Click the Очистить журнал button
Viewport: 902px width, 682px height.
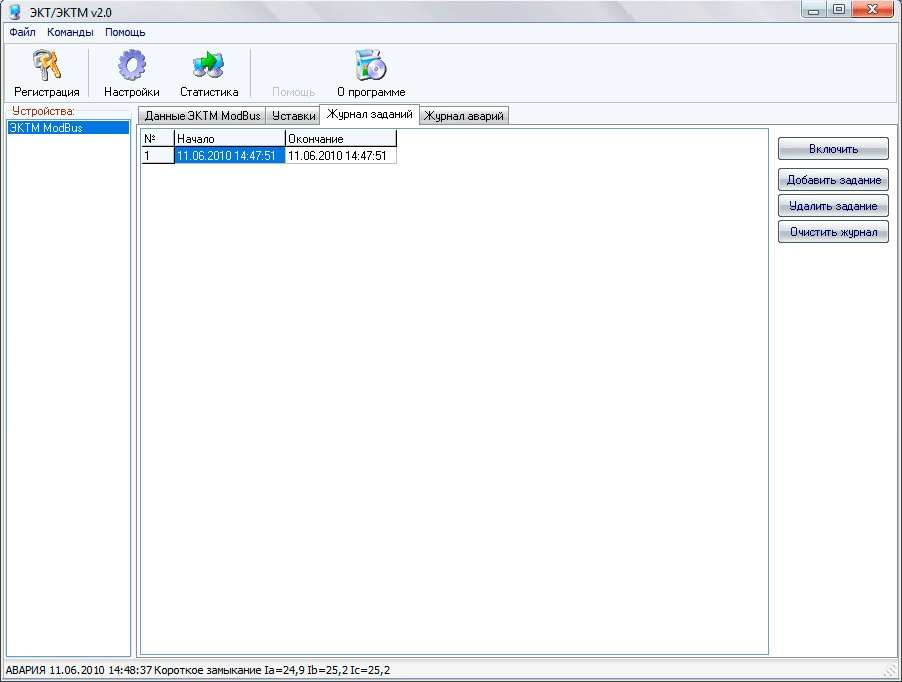[833, 232]
